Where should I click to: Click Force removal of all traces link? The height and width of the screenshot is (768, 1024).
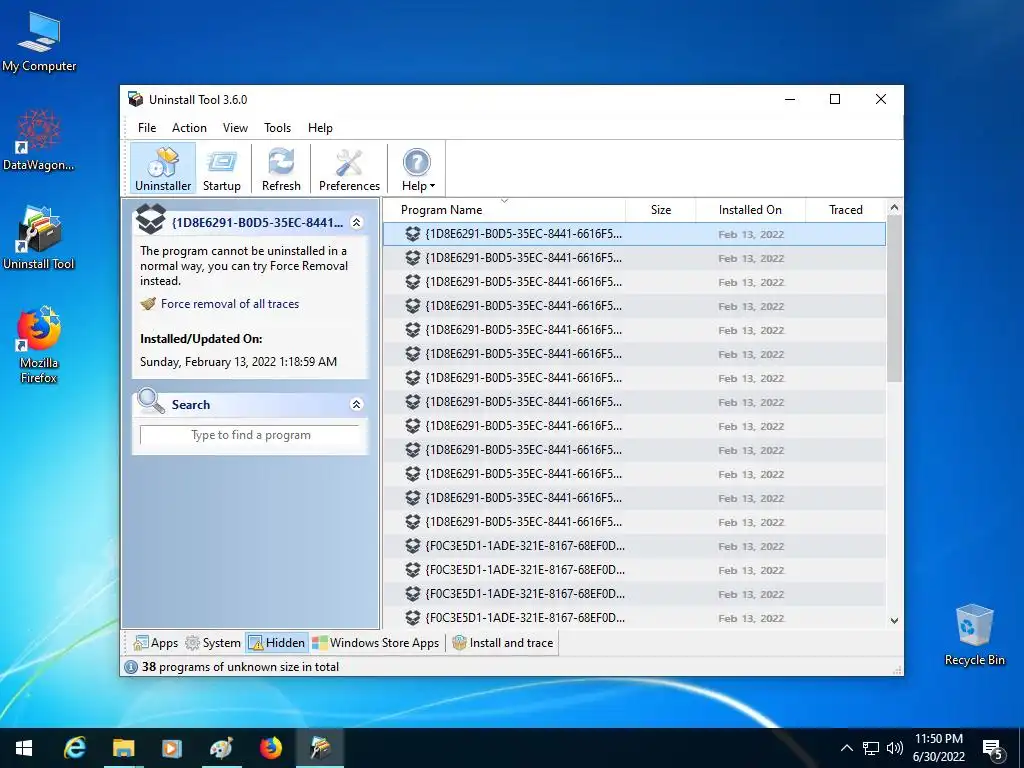point(230,304)
